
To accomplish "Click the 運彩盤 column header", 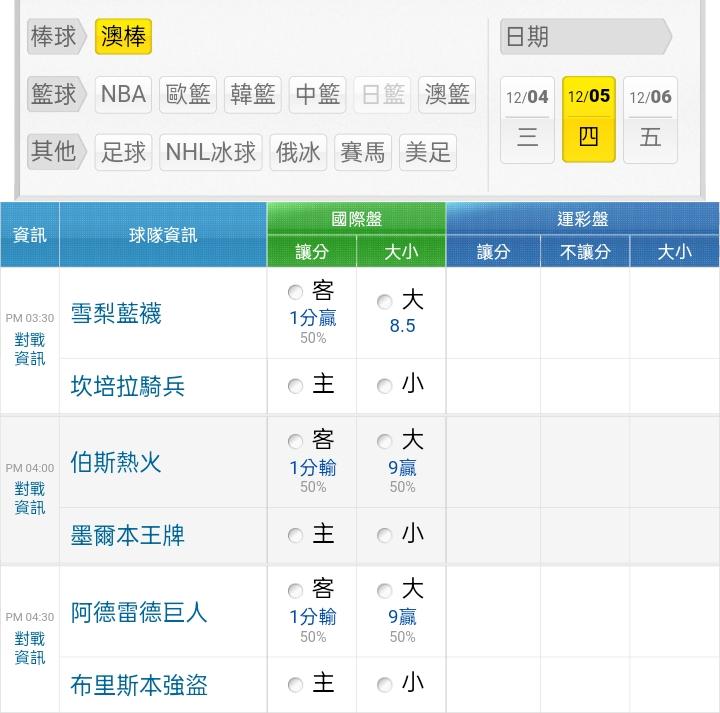I will (x=583, y=219).
